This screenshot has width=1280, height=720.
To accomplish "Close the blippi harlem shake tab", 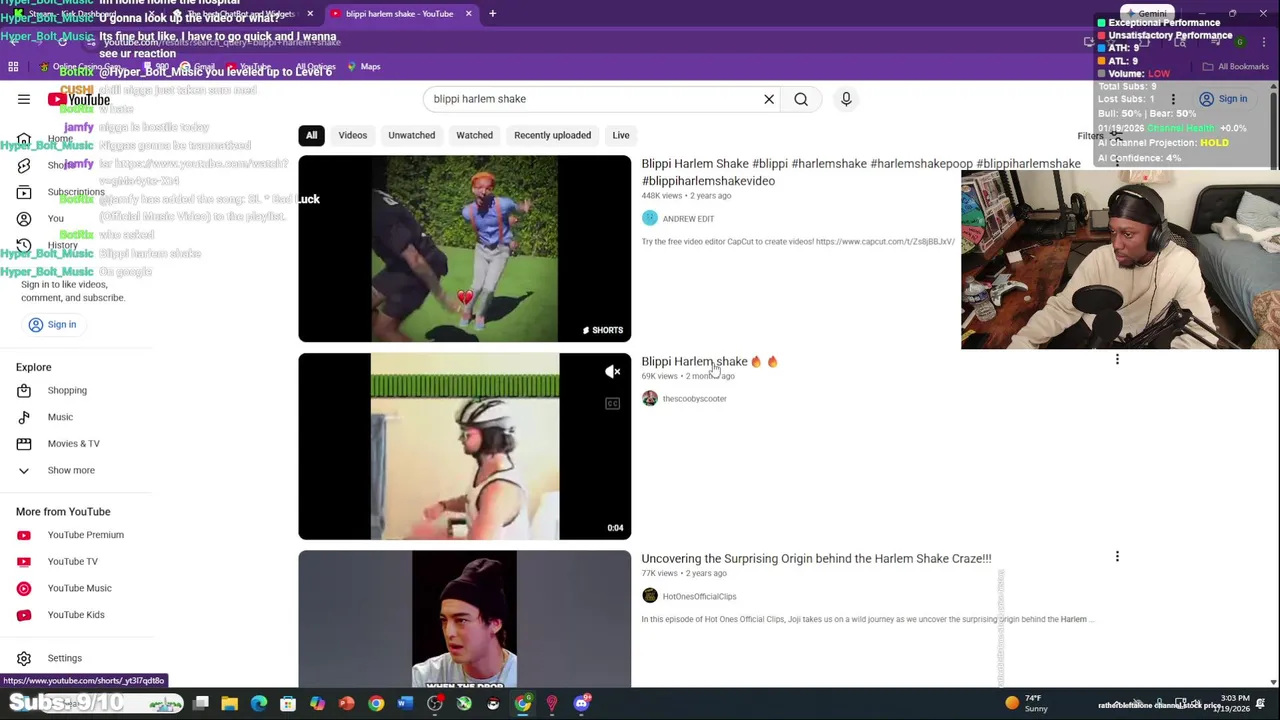I will pyautogui.click(x=468, y=14).
